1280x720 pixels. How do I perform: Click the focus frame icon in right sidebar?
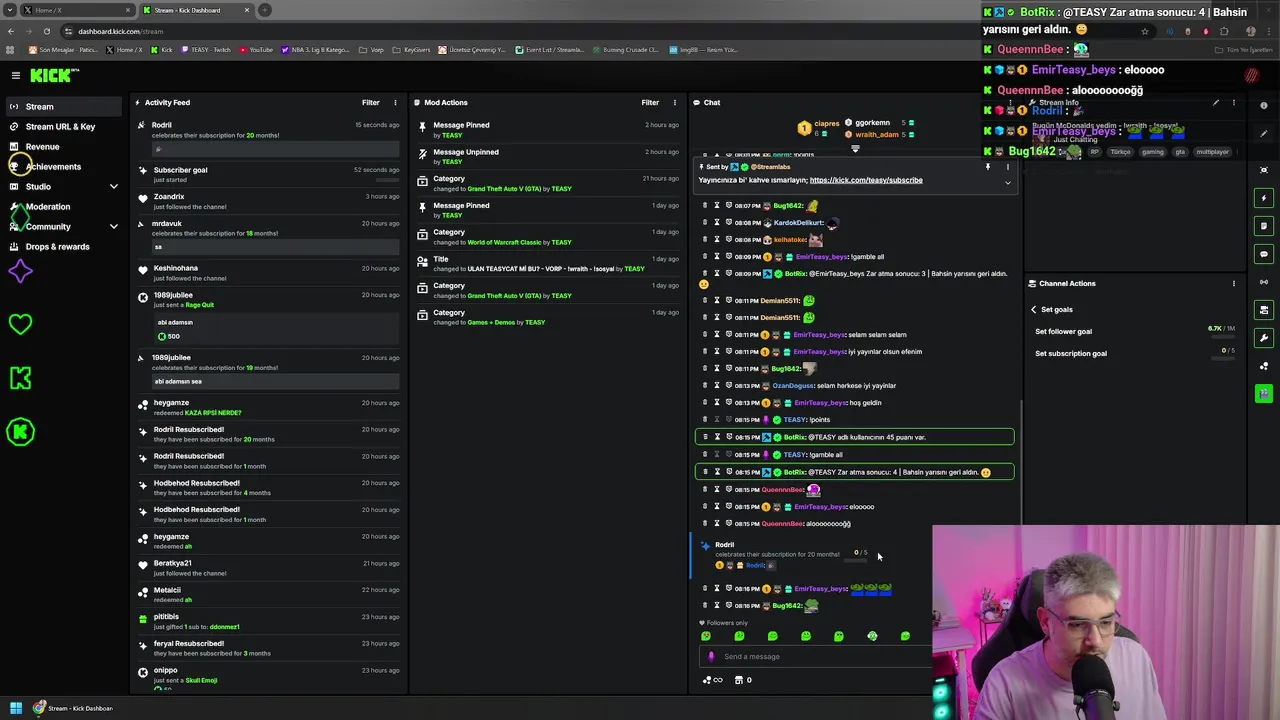click(1264, 170)
